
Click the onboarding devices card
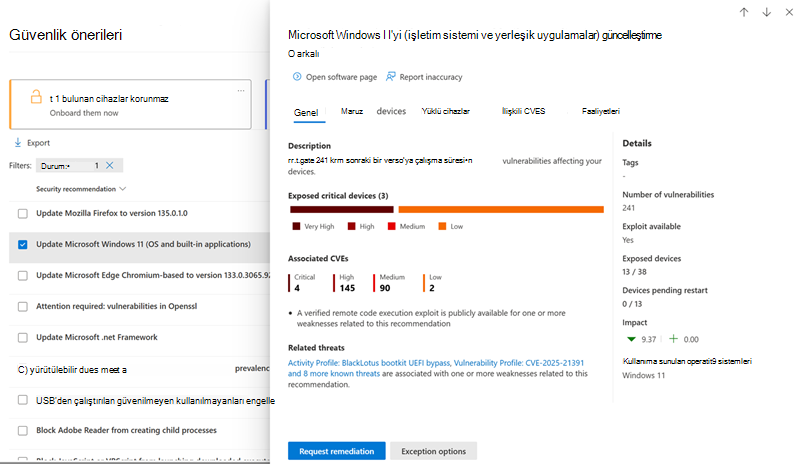coord(130,104)
